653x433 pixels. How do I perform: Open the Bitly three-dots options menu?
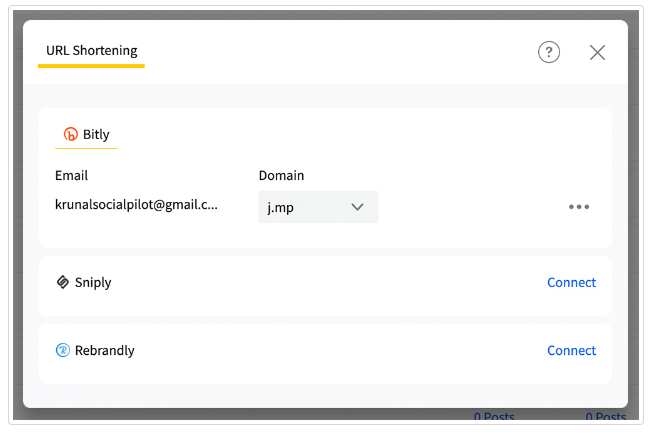click(579, 207)
